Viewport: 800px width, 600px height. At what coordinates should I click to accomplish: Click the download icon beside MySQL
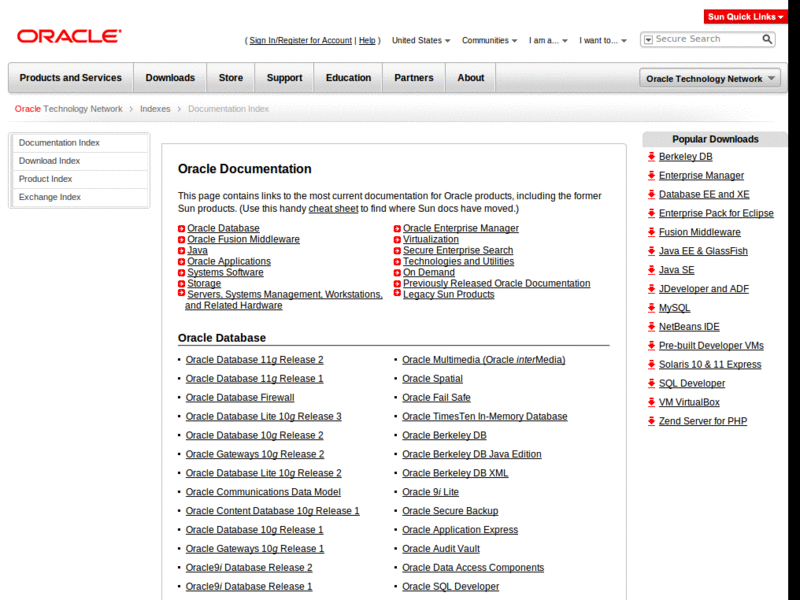pos(652,308)
